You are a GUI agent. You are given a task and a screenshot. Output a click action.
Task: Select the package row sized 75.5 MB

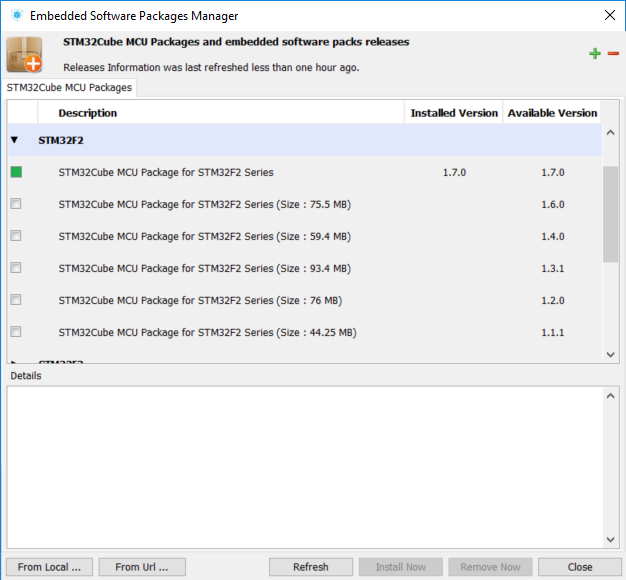coord(305,204)
